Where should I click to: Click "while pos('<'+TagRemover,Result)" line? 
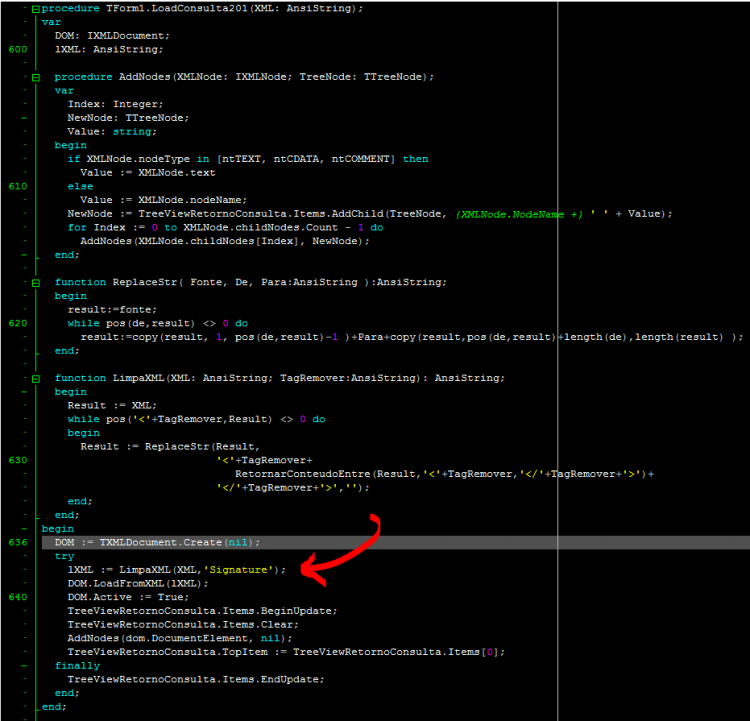(196, 420)
